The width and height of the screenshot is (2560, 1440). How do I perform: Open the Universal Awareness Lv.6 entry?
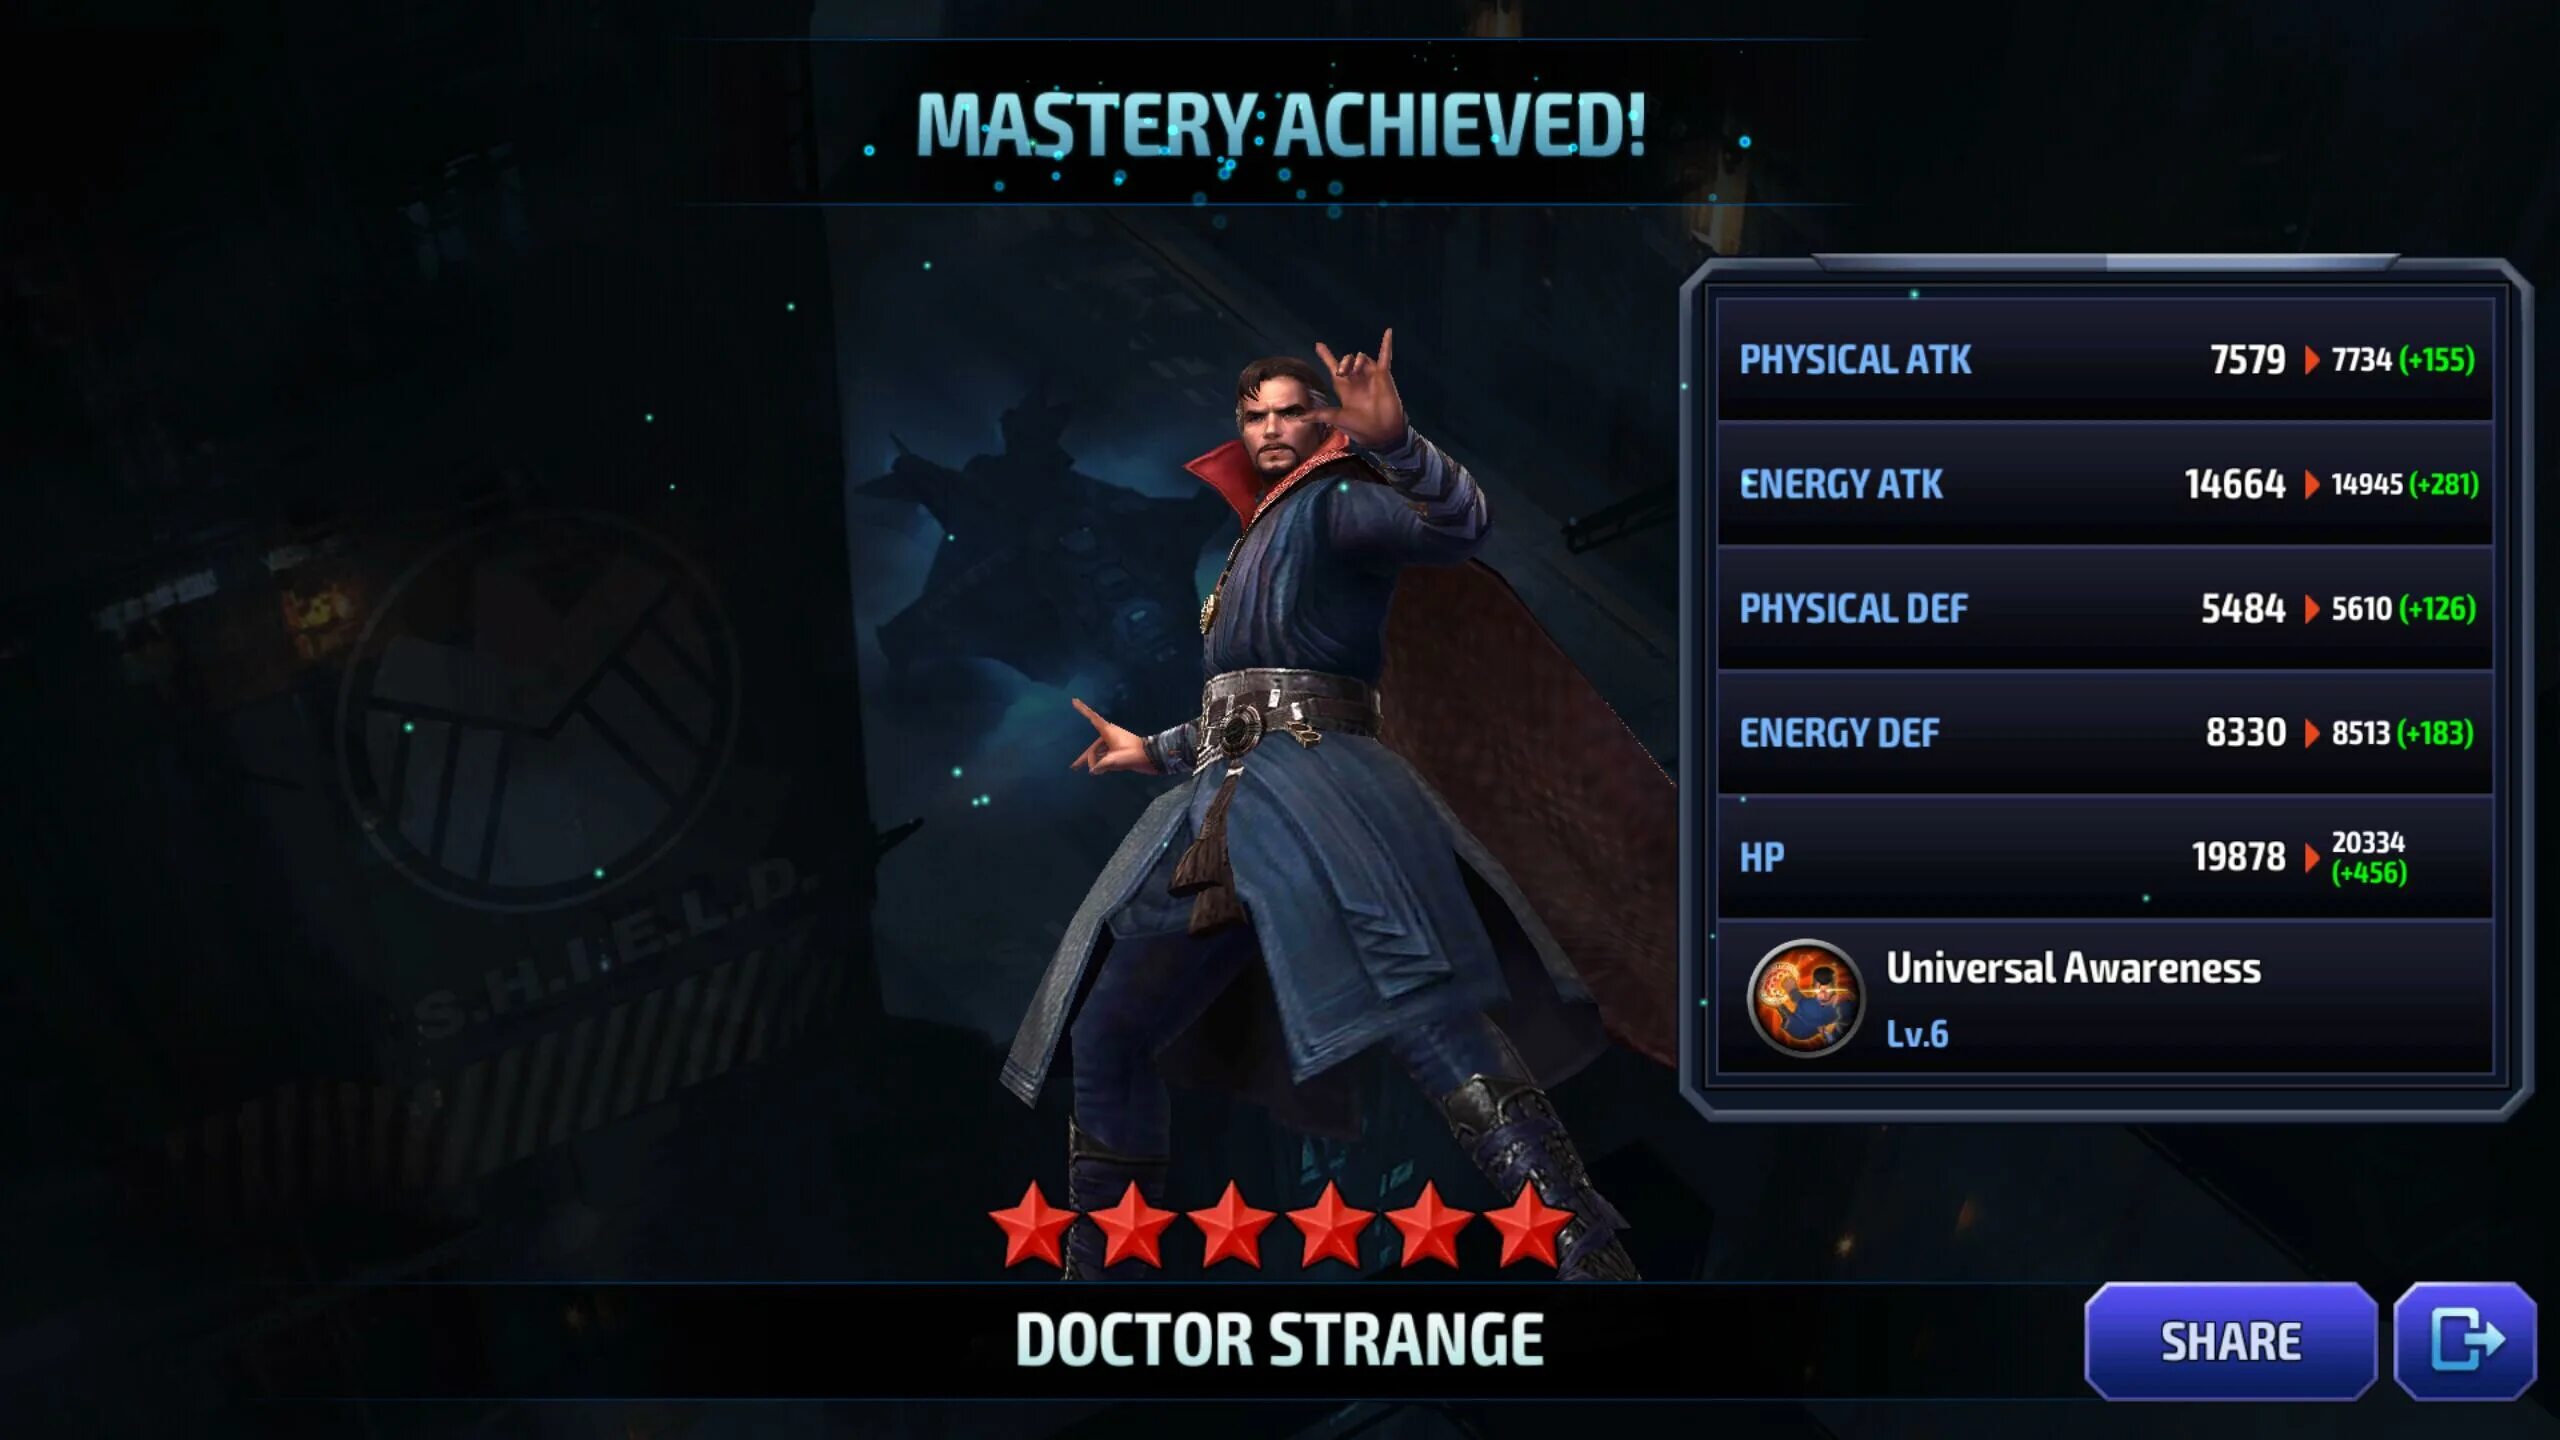tap(2105, 998)
